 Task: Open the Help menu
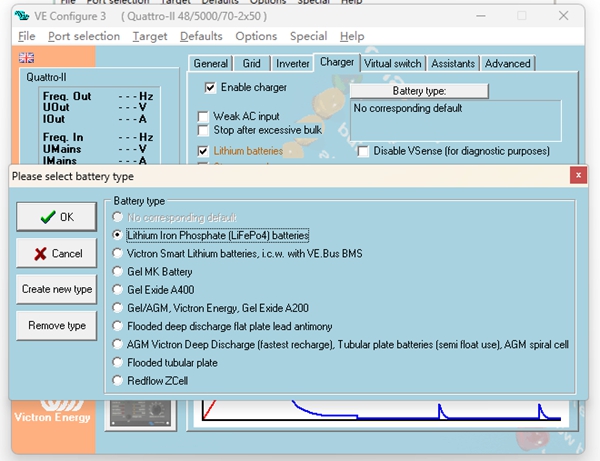[352, 36]
